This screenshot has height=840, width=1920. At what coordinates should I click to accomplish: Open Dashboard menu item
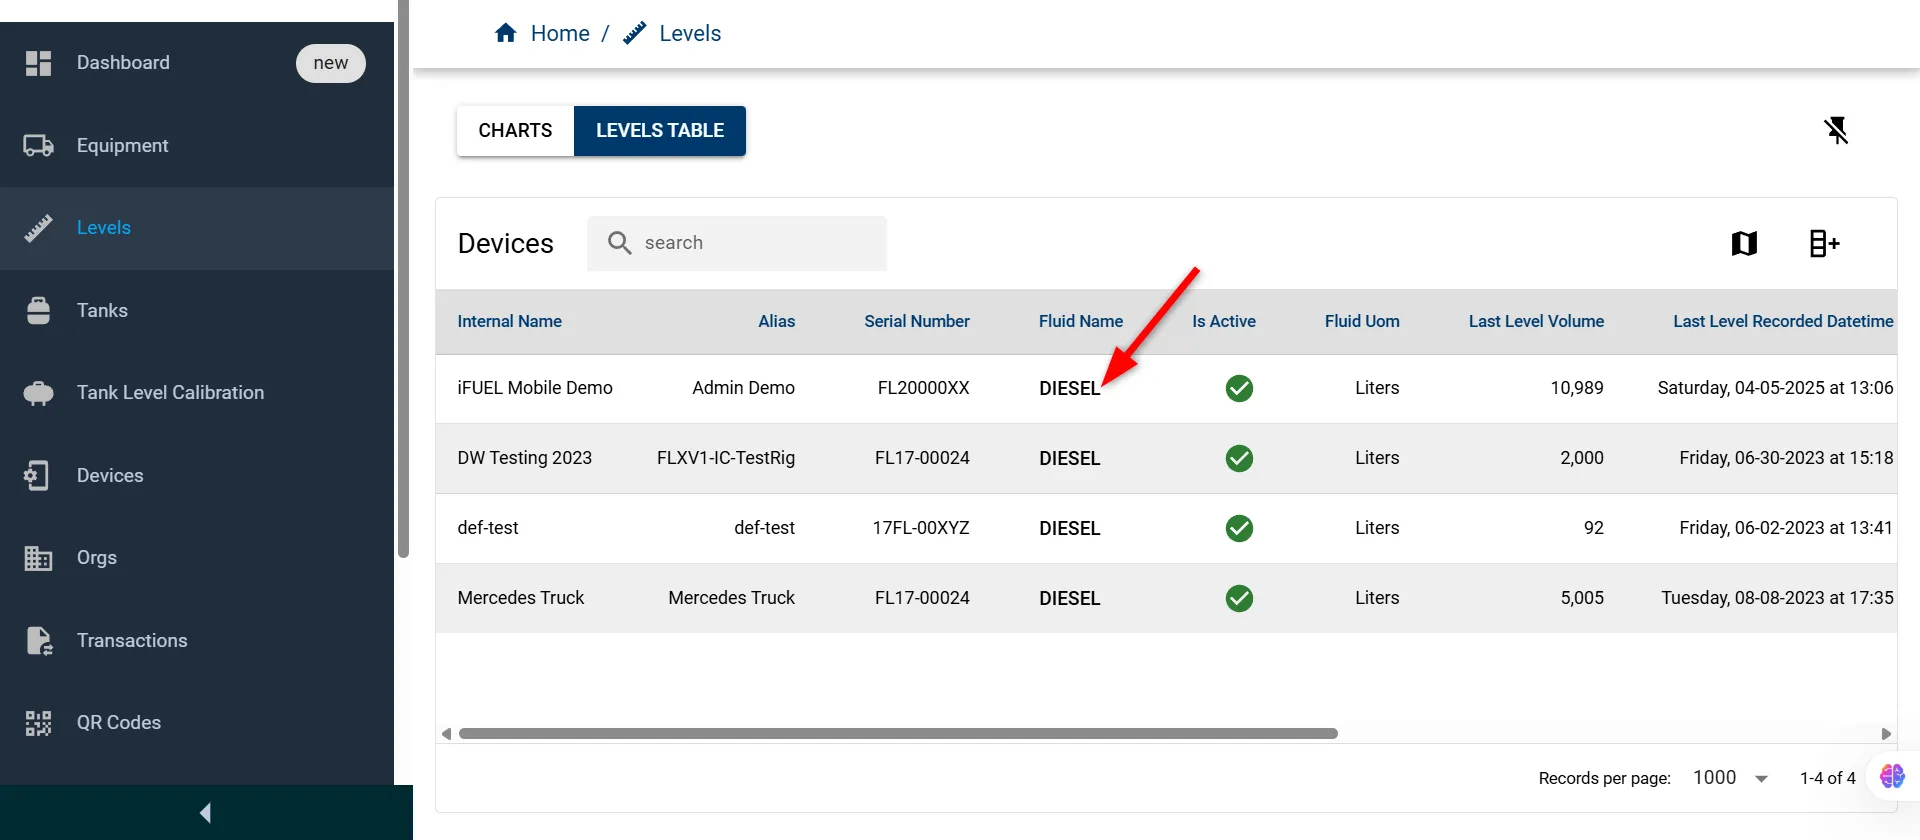tap(197, 63)
